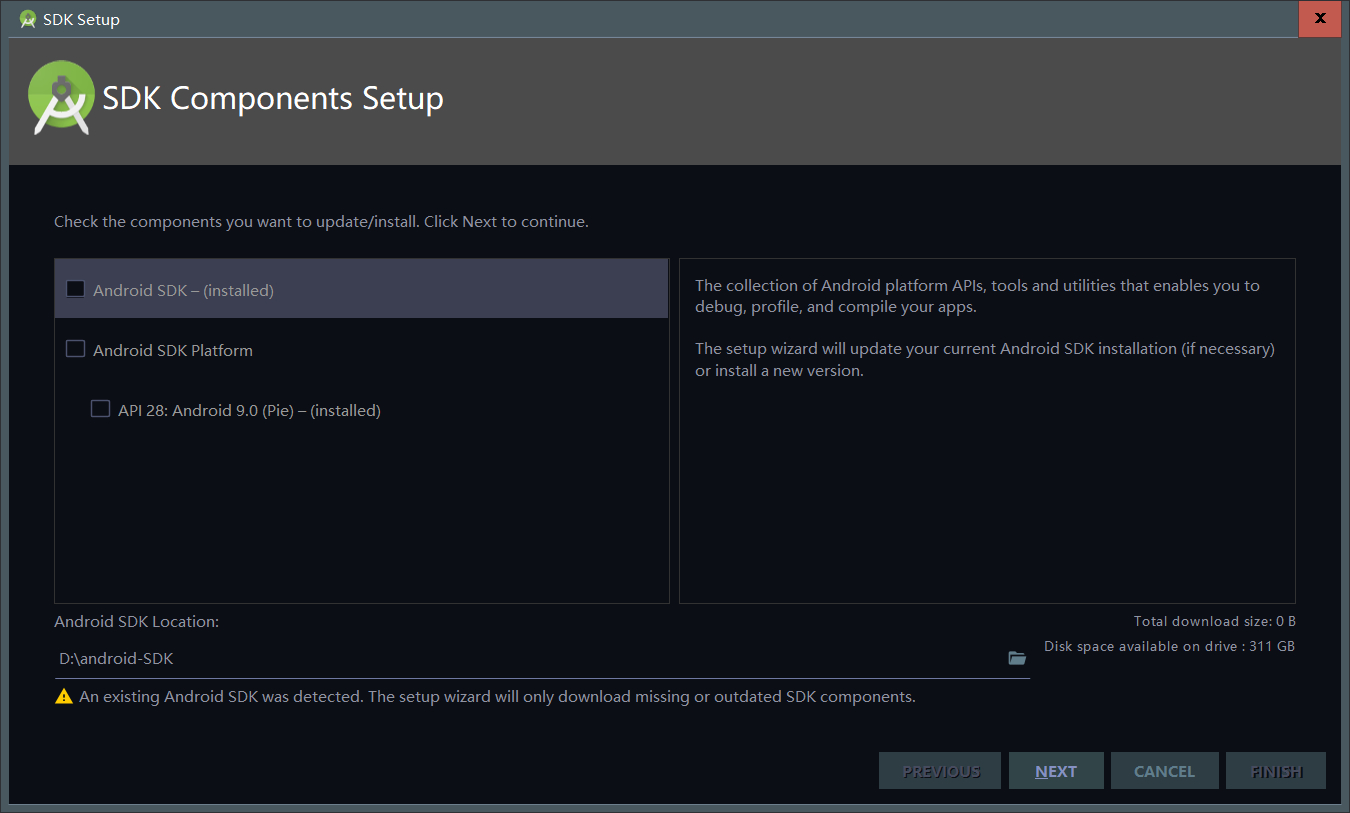Select the API 28: Android 9.0 (Pie) label
Image resolution: width=1350 pixels, height=813 pixels.
(249, 410)
